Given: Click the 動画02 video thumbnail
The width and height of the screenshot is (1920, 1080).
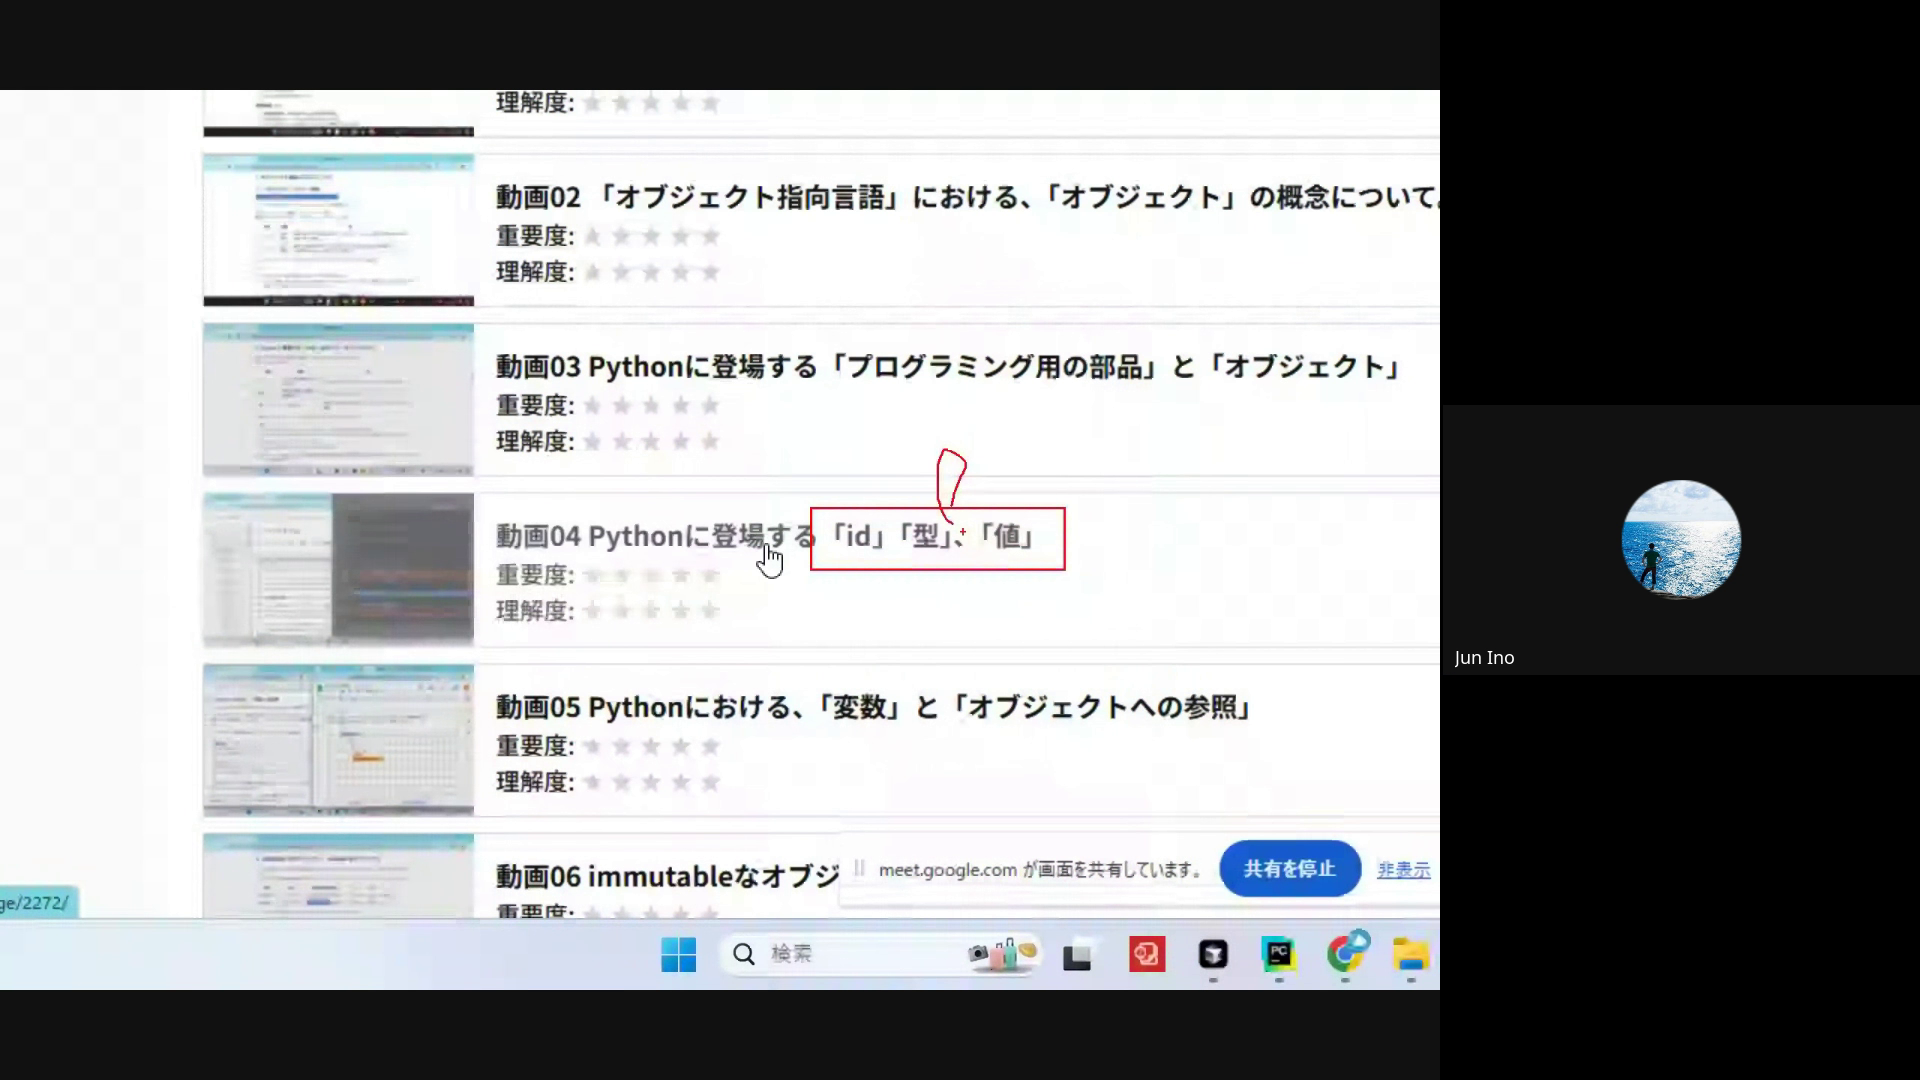Looking at the screenshot, I should tap(338, 230).
